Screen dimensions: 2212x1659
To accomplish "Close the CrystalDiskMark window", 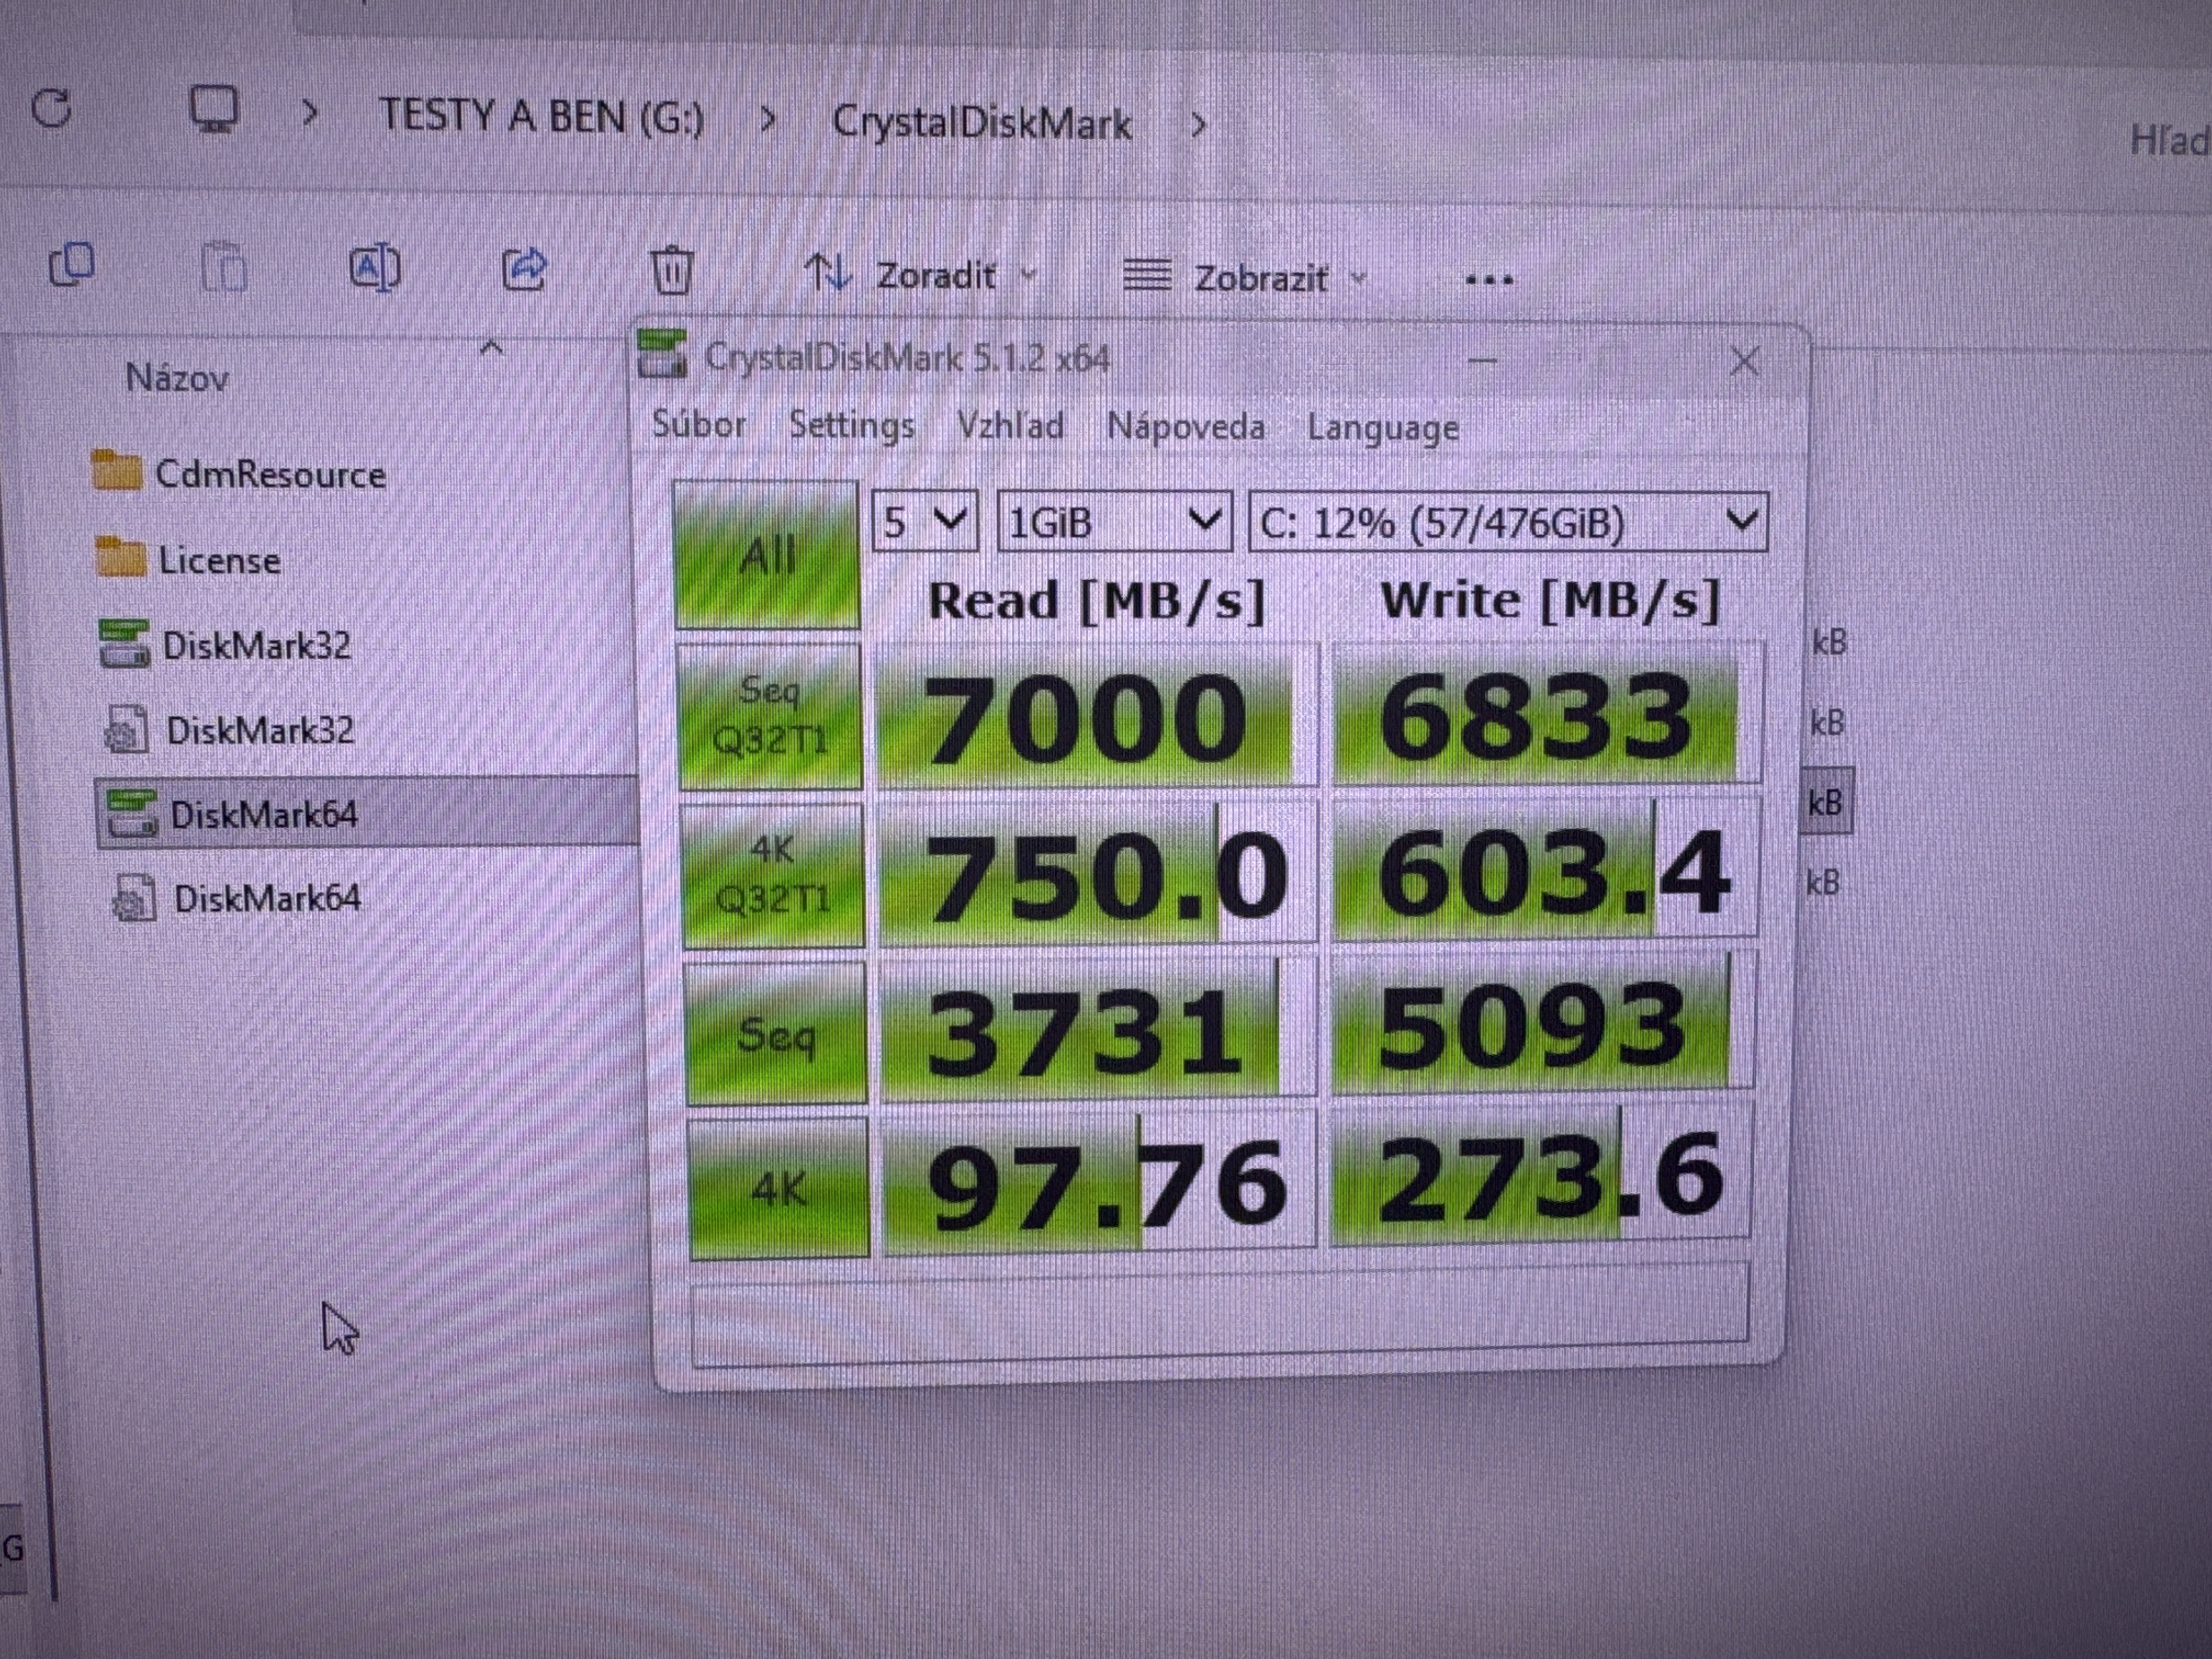I will pos(1745,361).
